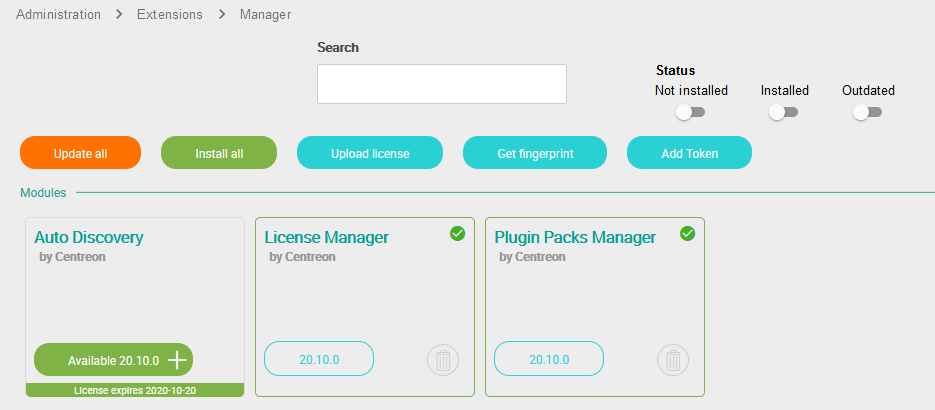Viewport: 935px width, 410px height.
Task: Click the plus icon on Auto Discovery
Action: 176,360
